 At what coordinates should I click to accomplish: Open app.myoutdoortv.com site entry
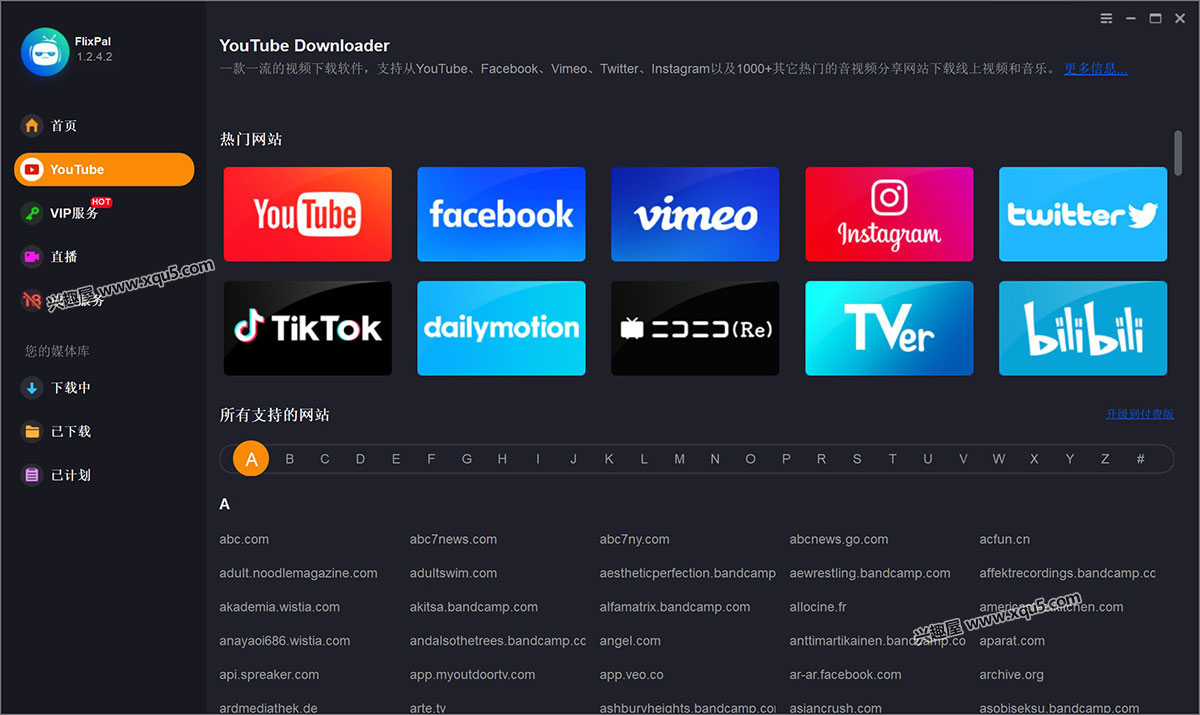click(472, 675)
